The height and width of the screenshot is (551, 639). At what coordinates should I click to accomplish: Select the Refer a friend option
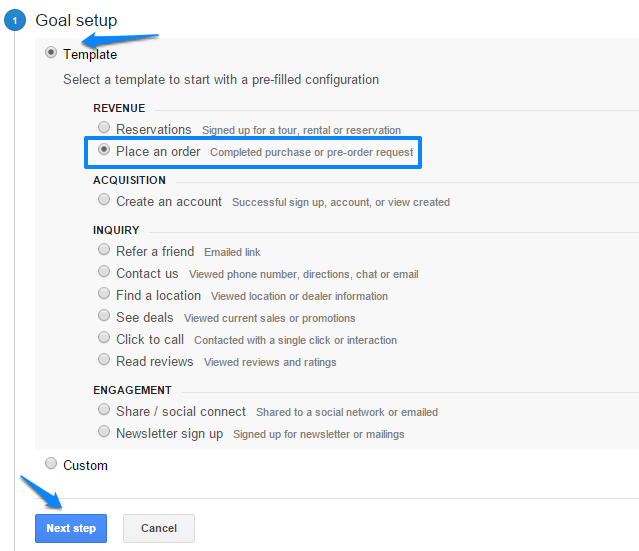click(104, 250)
